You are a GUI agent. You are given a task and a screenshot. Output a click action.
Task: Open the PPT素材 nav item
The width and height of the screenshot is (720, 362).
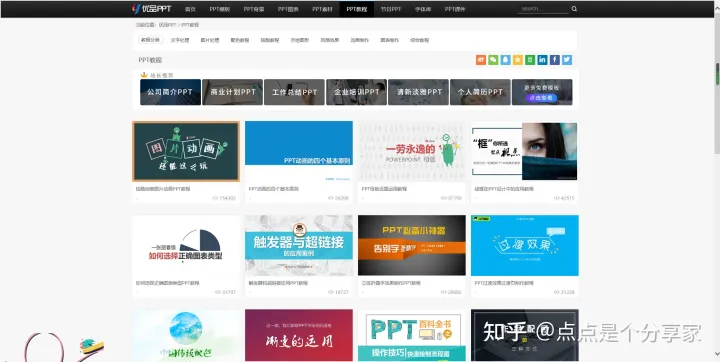click(322, 9)
